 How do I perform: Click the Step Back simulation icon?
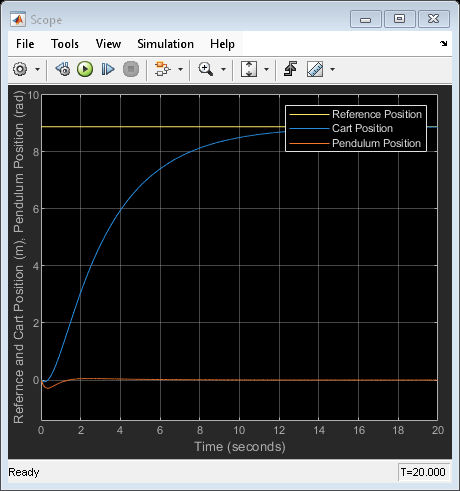coord(63,69)
